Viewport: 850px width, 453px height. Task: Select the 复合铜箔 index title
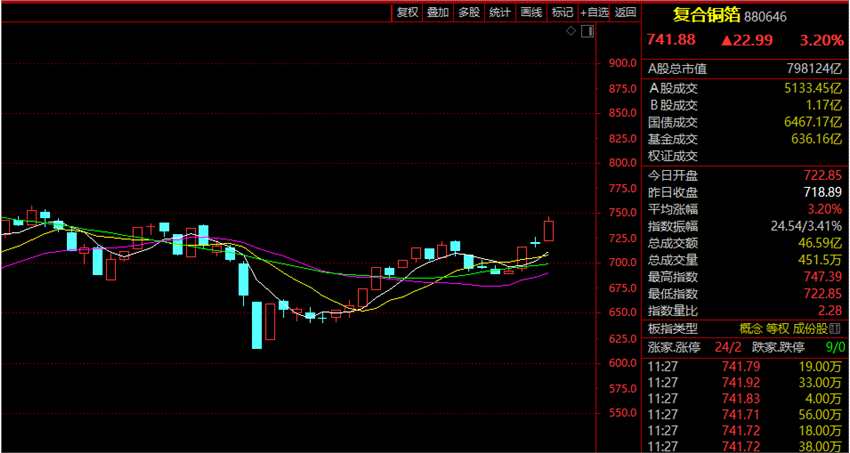tap(706, 15)
